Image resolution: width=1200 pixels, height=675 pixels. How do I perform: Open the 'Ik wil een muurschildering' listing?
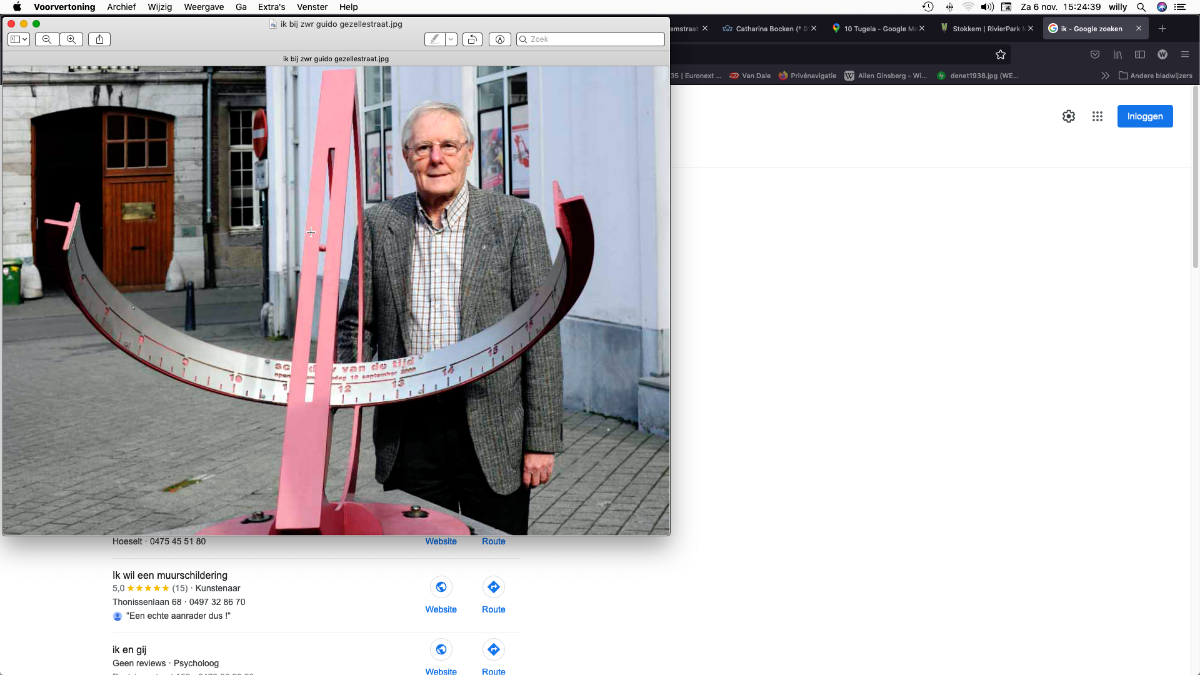pyautogui.click(x=170, y=575)
